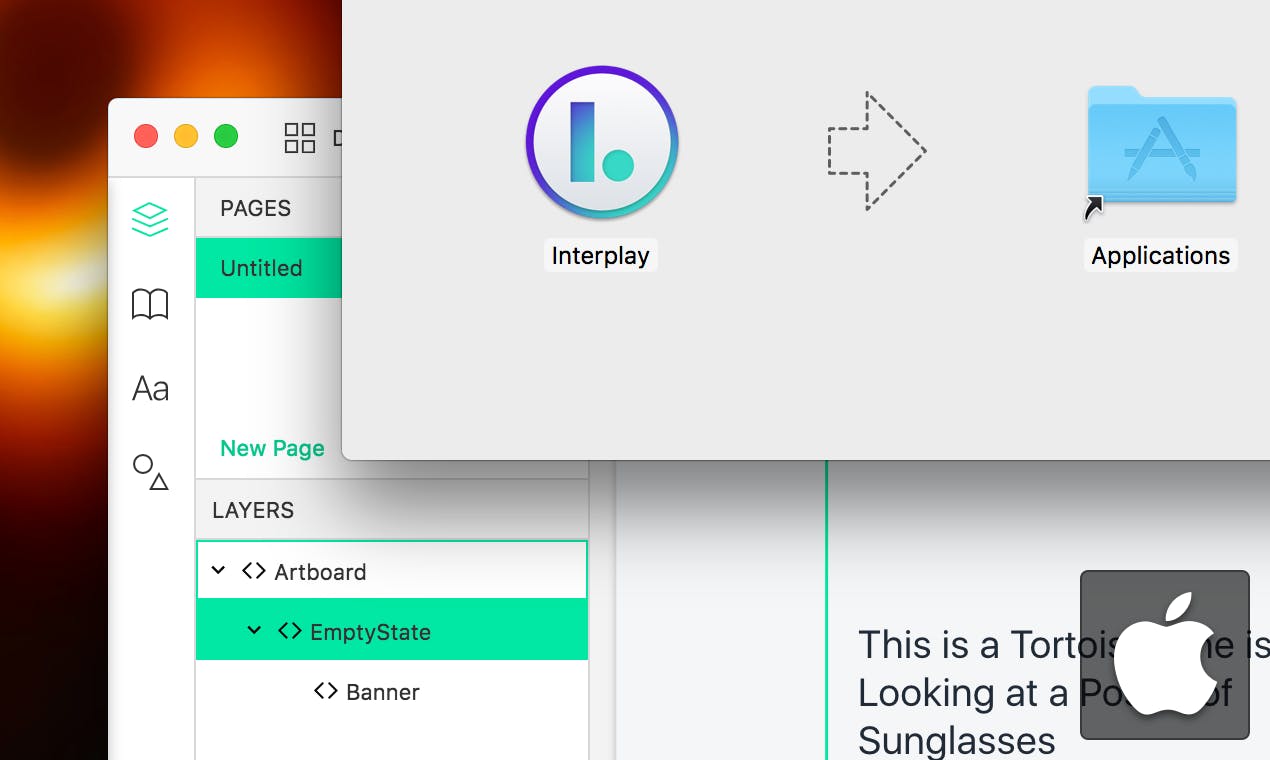Viewport: 1270px width, 760px height.
Task: Open the Layers panel stack icon
Action: pyautogui.click(x=150, y=219)
